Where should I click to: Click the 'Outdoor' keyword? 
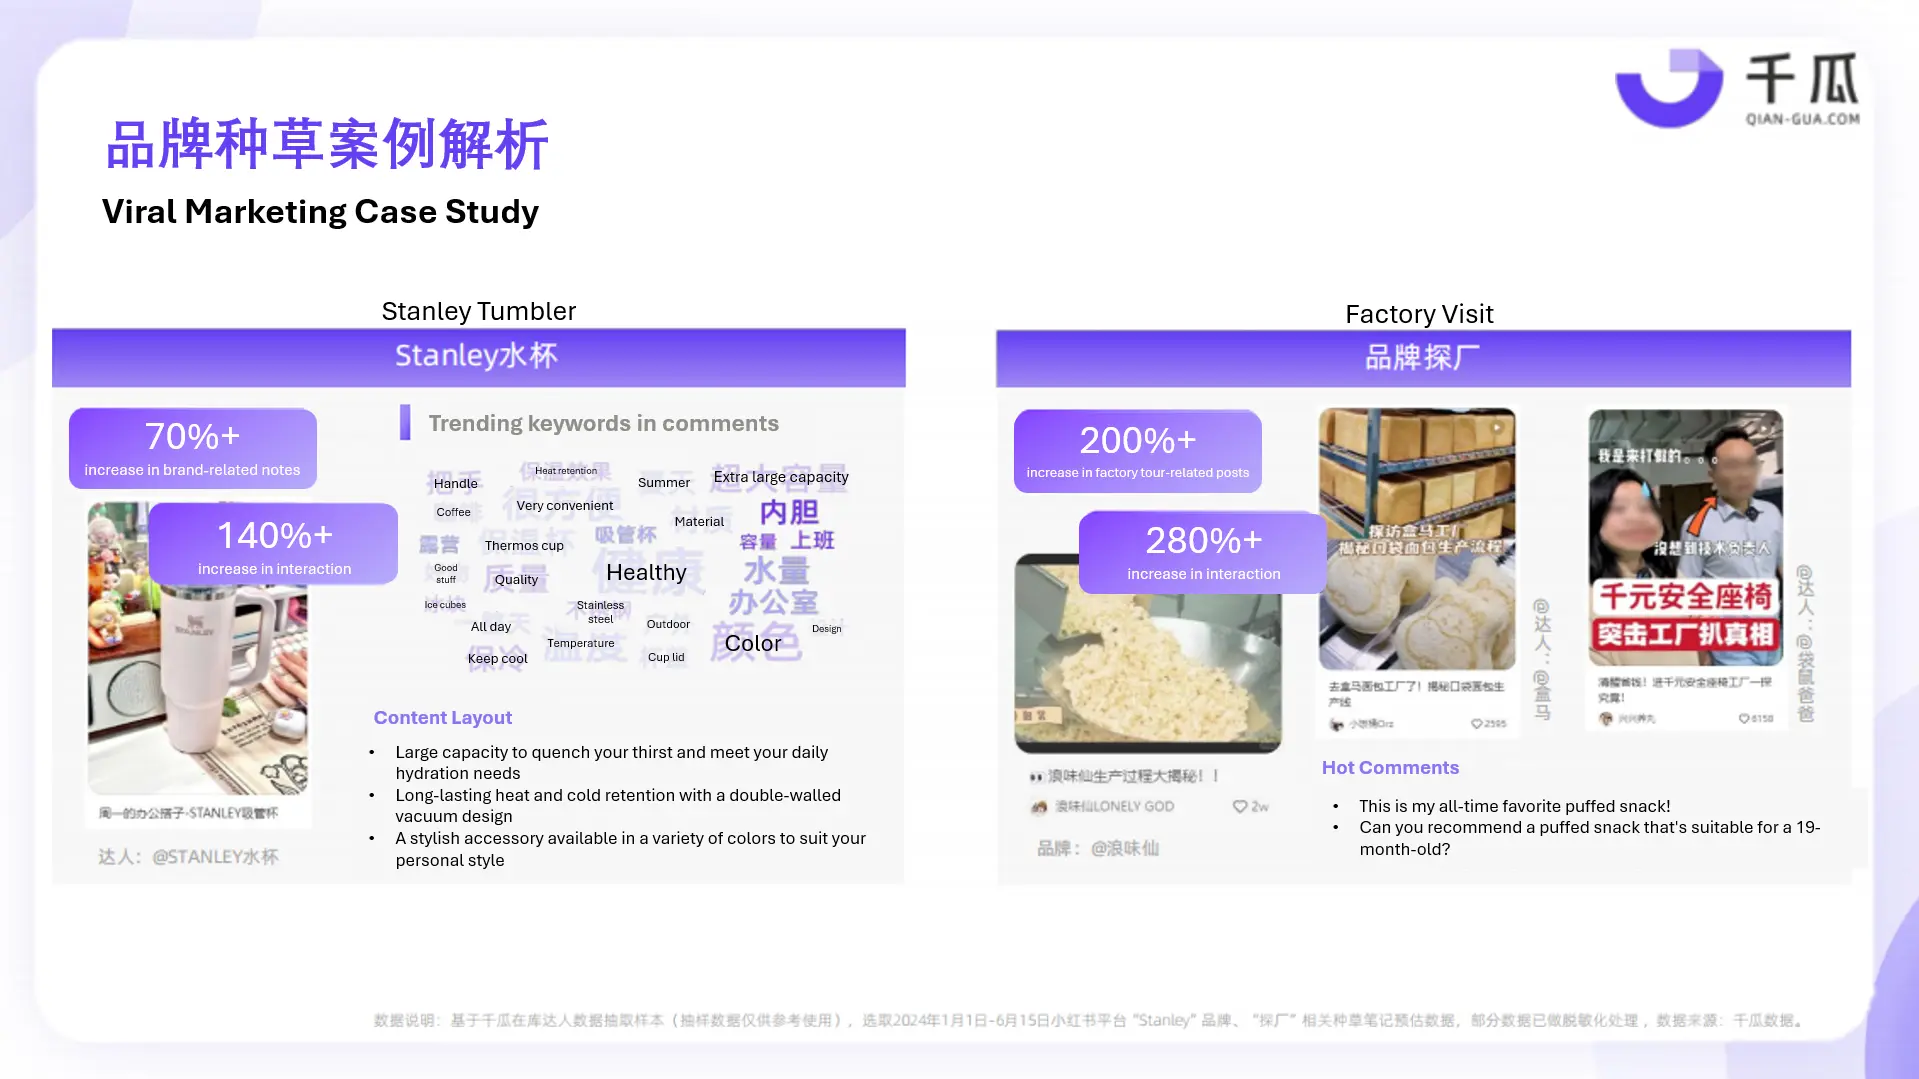tap(668, 625)
